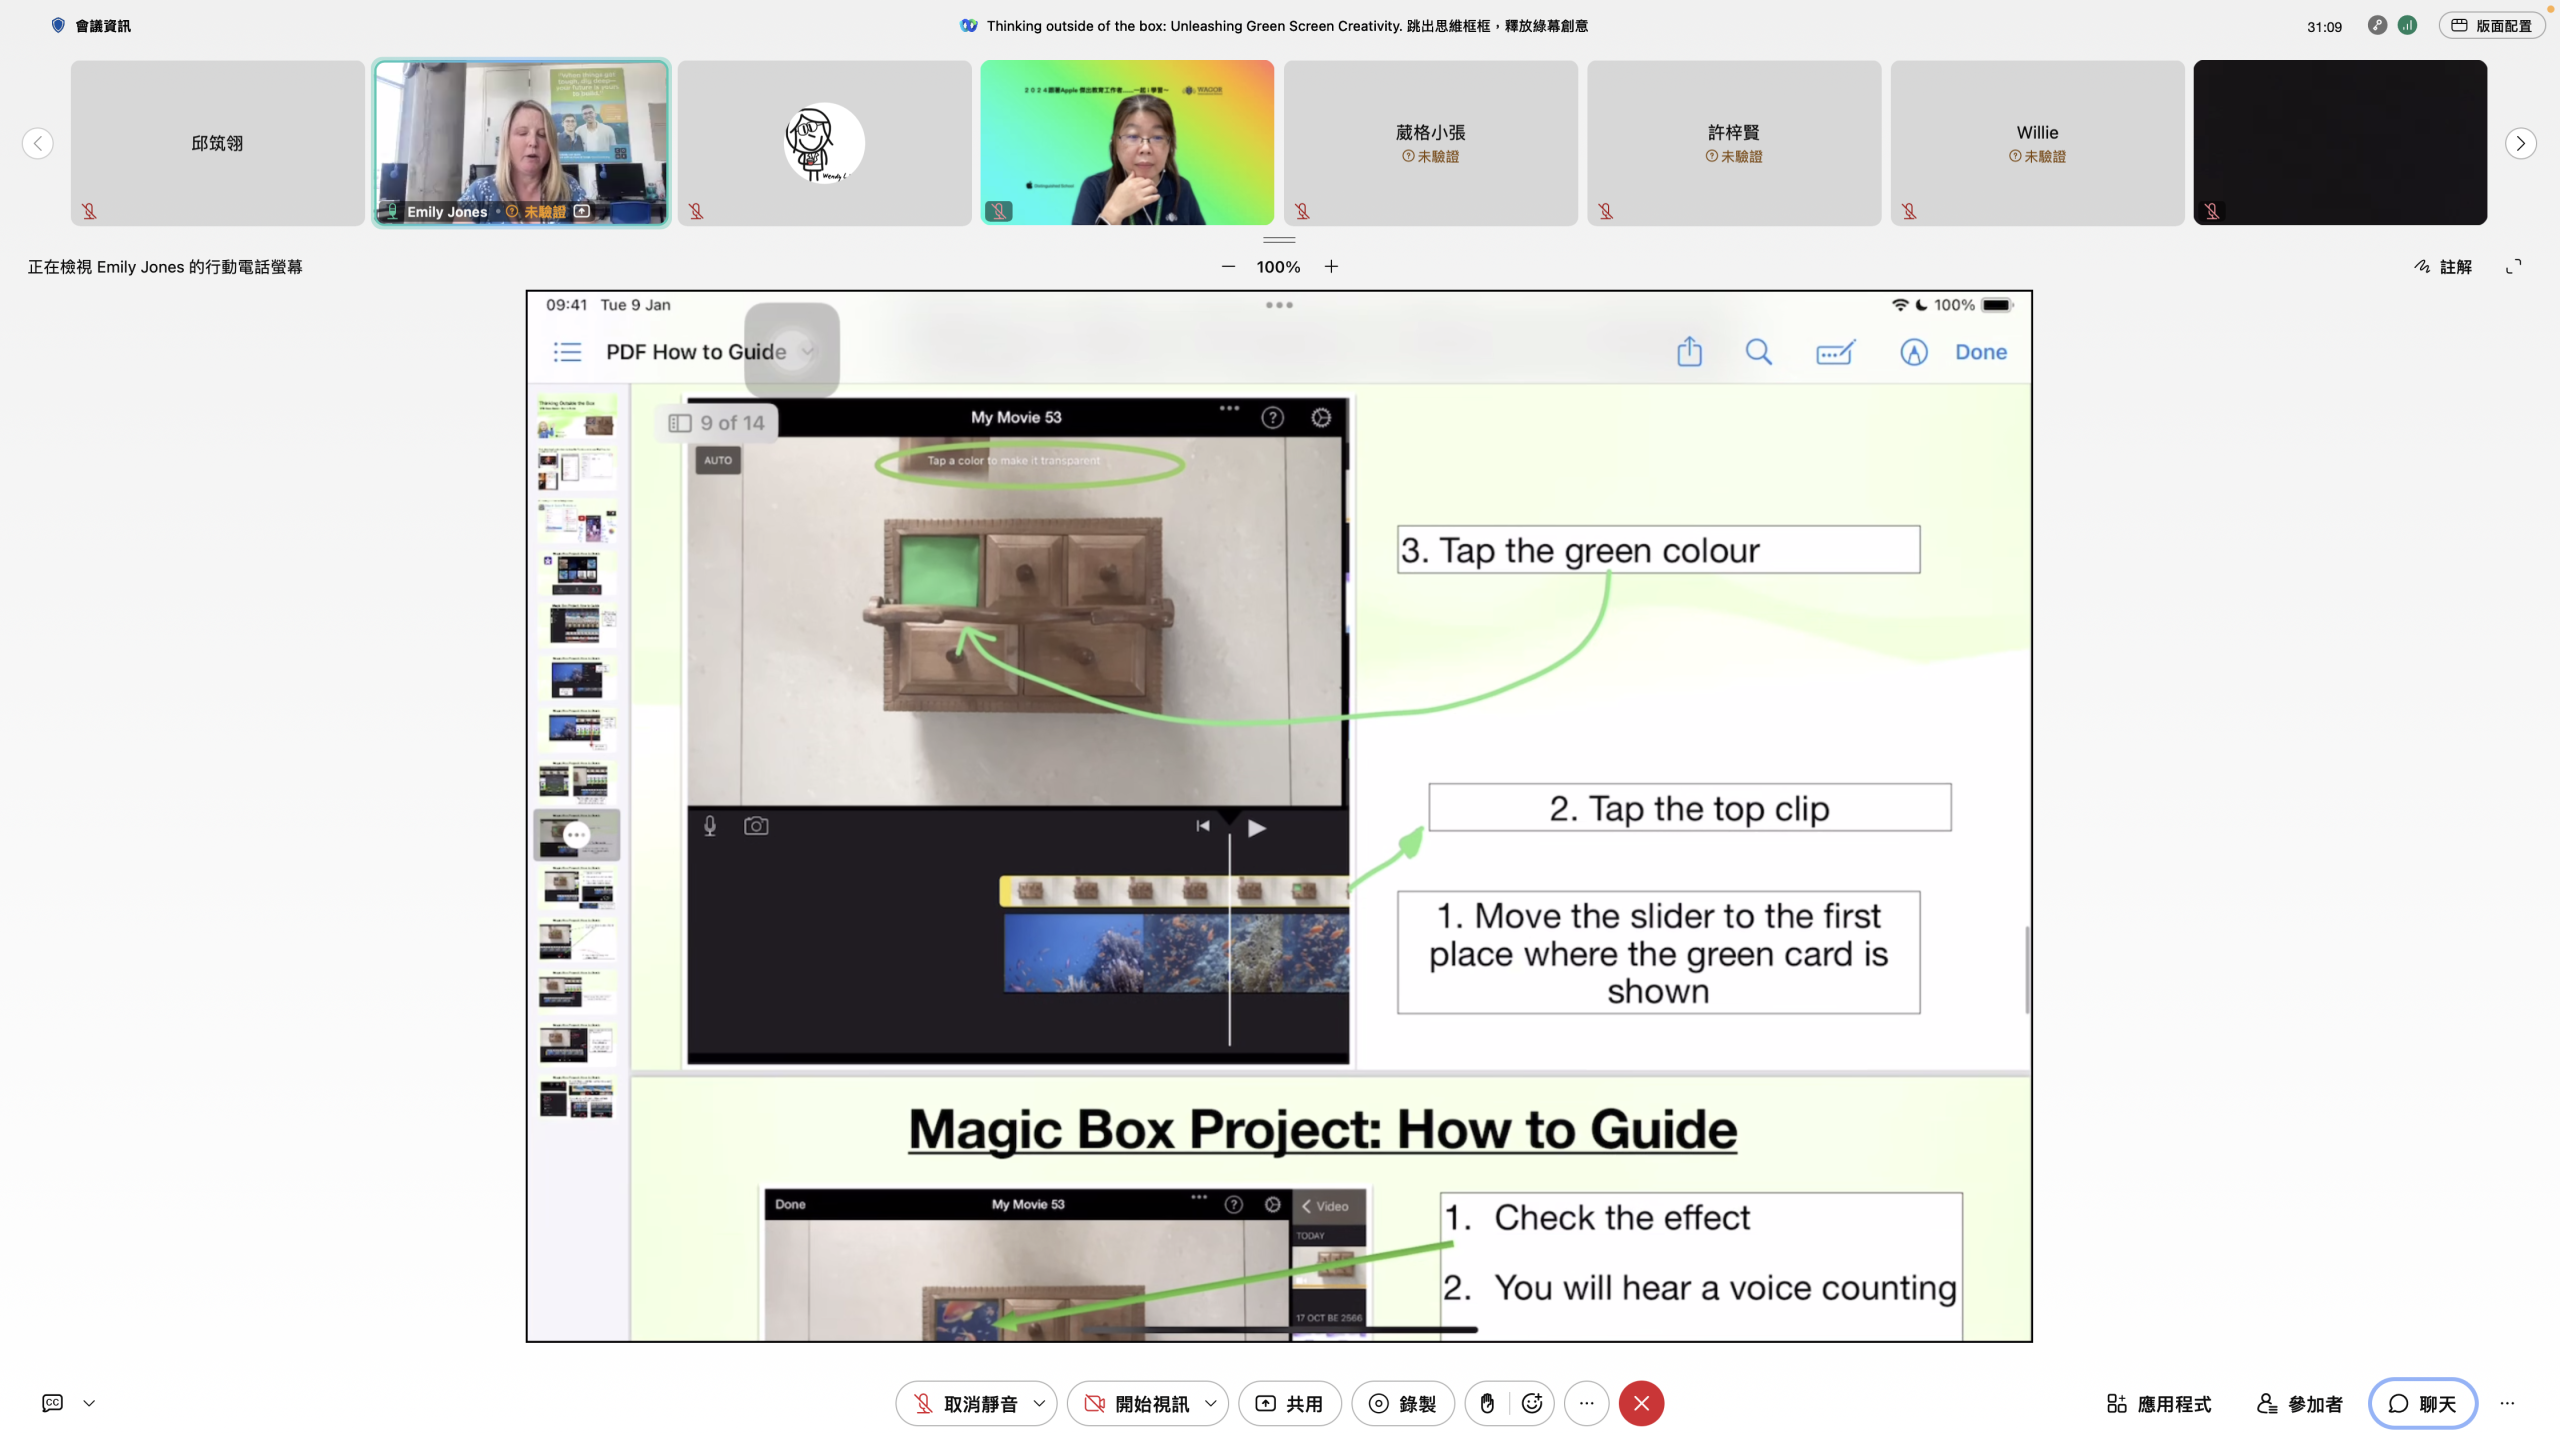
Task: Zoom in shared screen with plus
Action: click(1331, 266)
